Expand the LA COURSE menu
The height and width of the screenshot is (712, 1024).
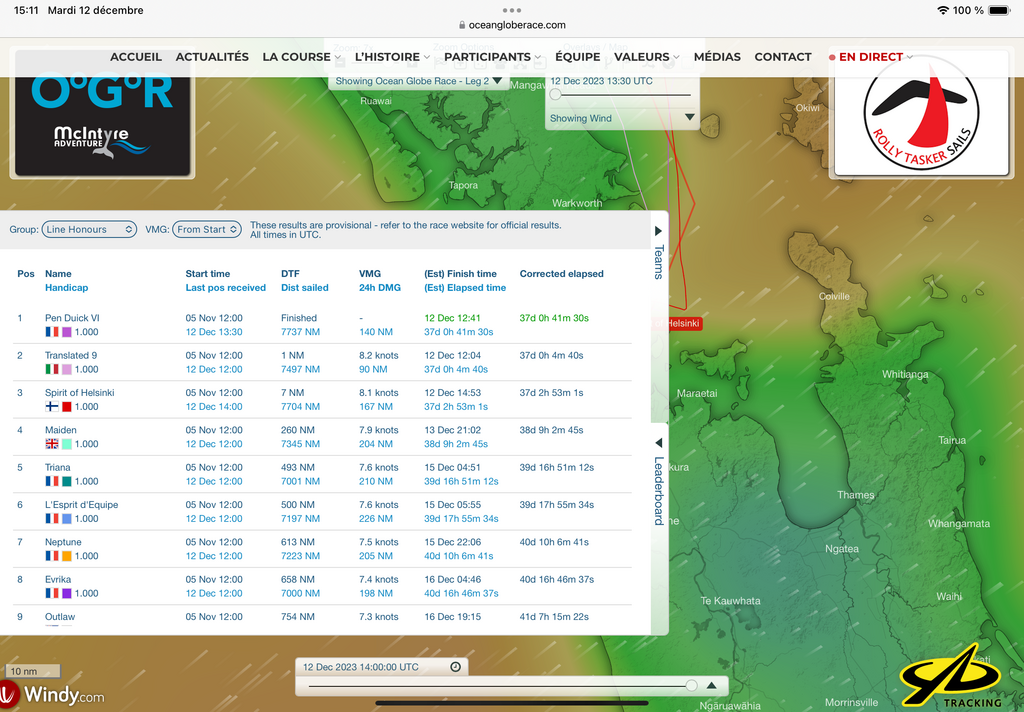(x=302, y=57)
